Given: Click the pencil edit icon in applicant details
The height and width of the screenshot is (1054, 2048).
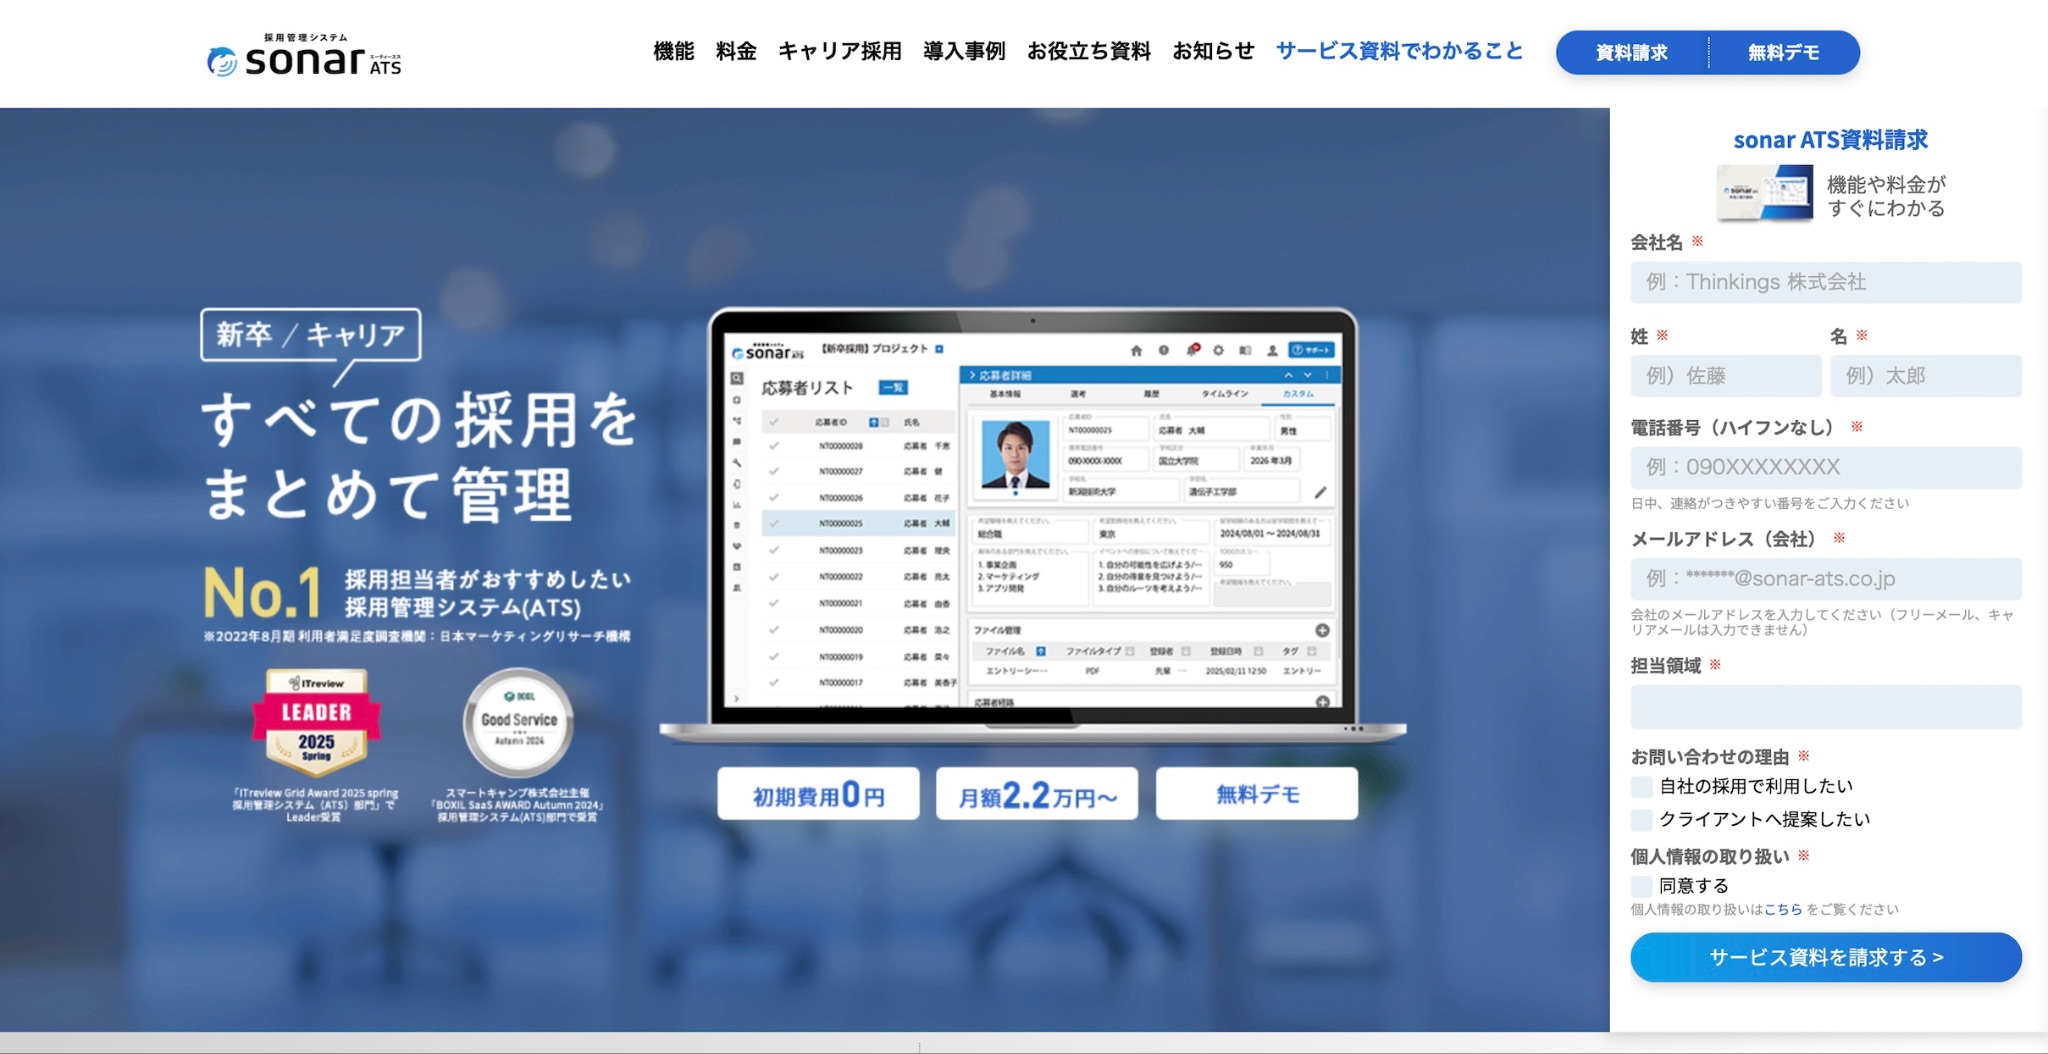Looking at the screenshot, I should pos(1320,492).
